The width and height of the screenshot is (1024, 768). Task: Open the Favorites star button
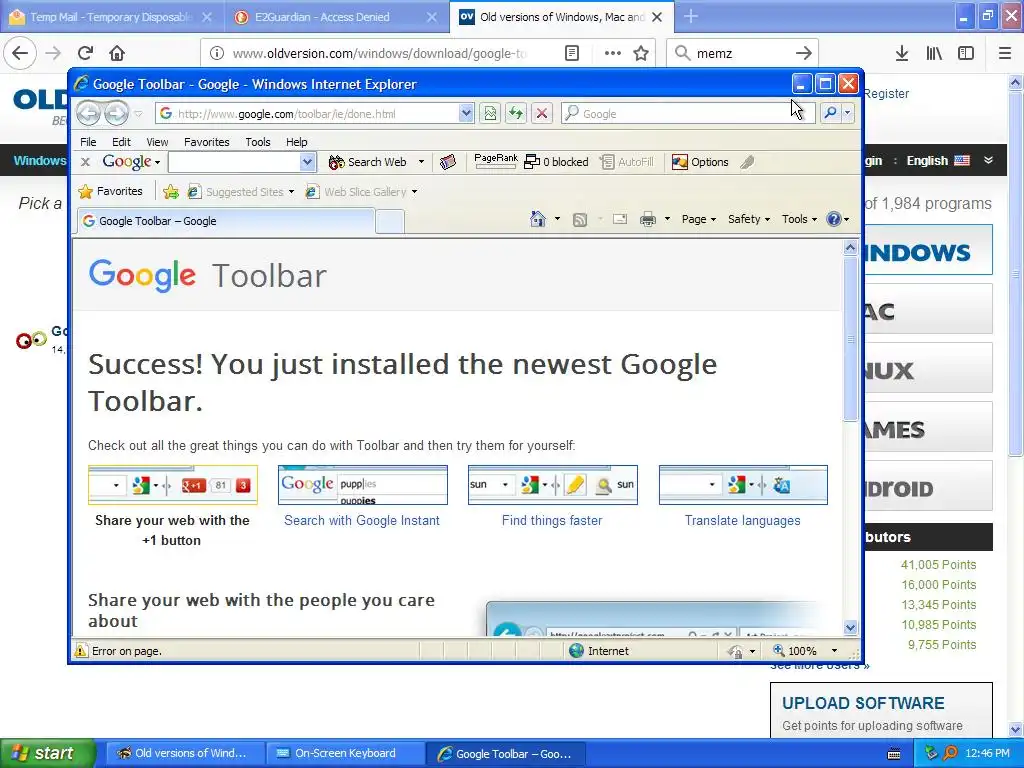tap(110, 191)
